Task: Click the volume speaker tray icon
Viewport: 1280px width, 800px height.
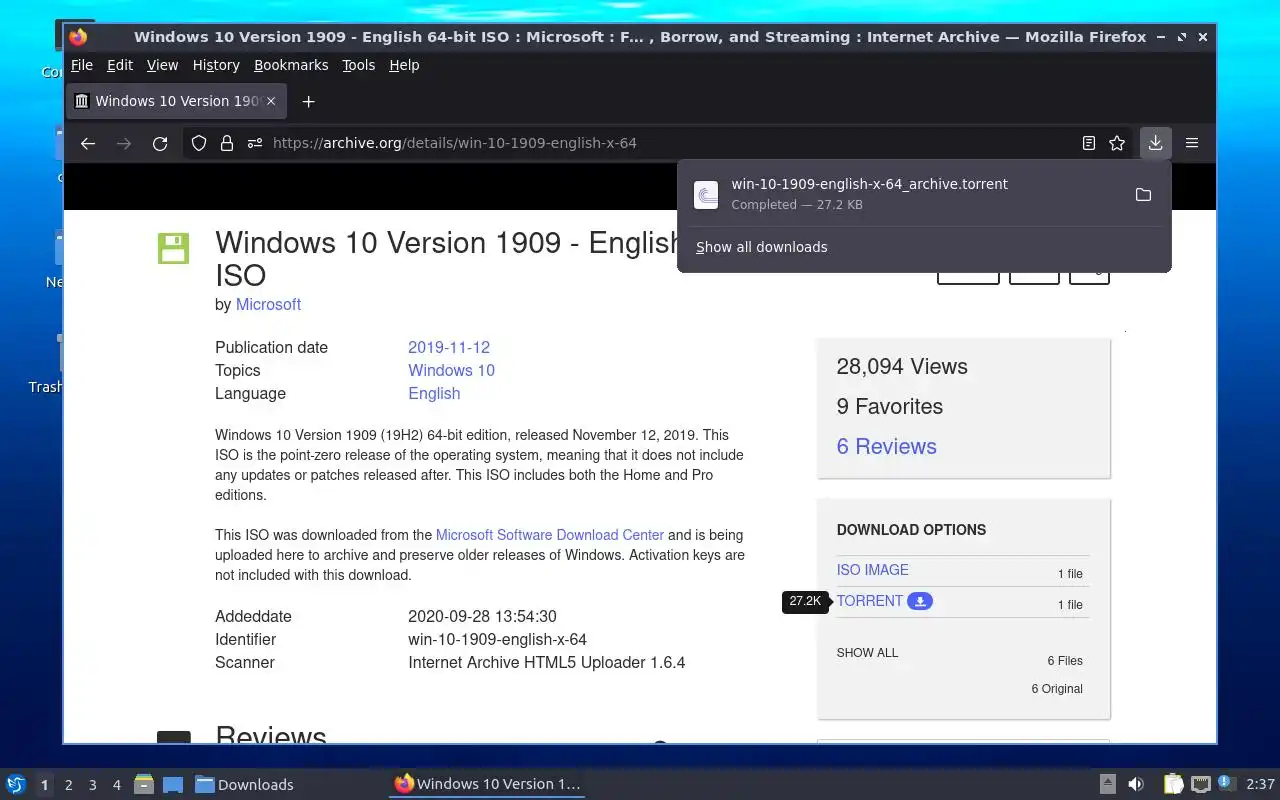Action: 1136,784
